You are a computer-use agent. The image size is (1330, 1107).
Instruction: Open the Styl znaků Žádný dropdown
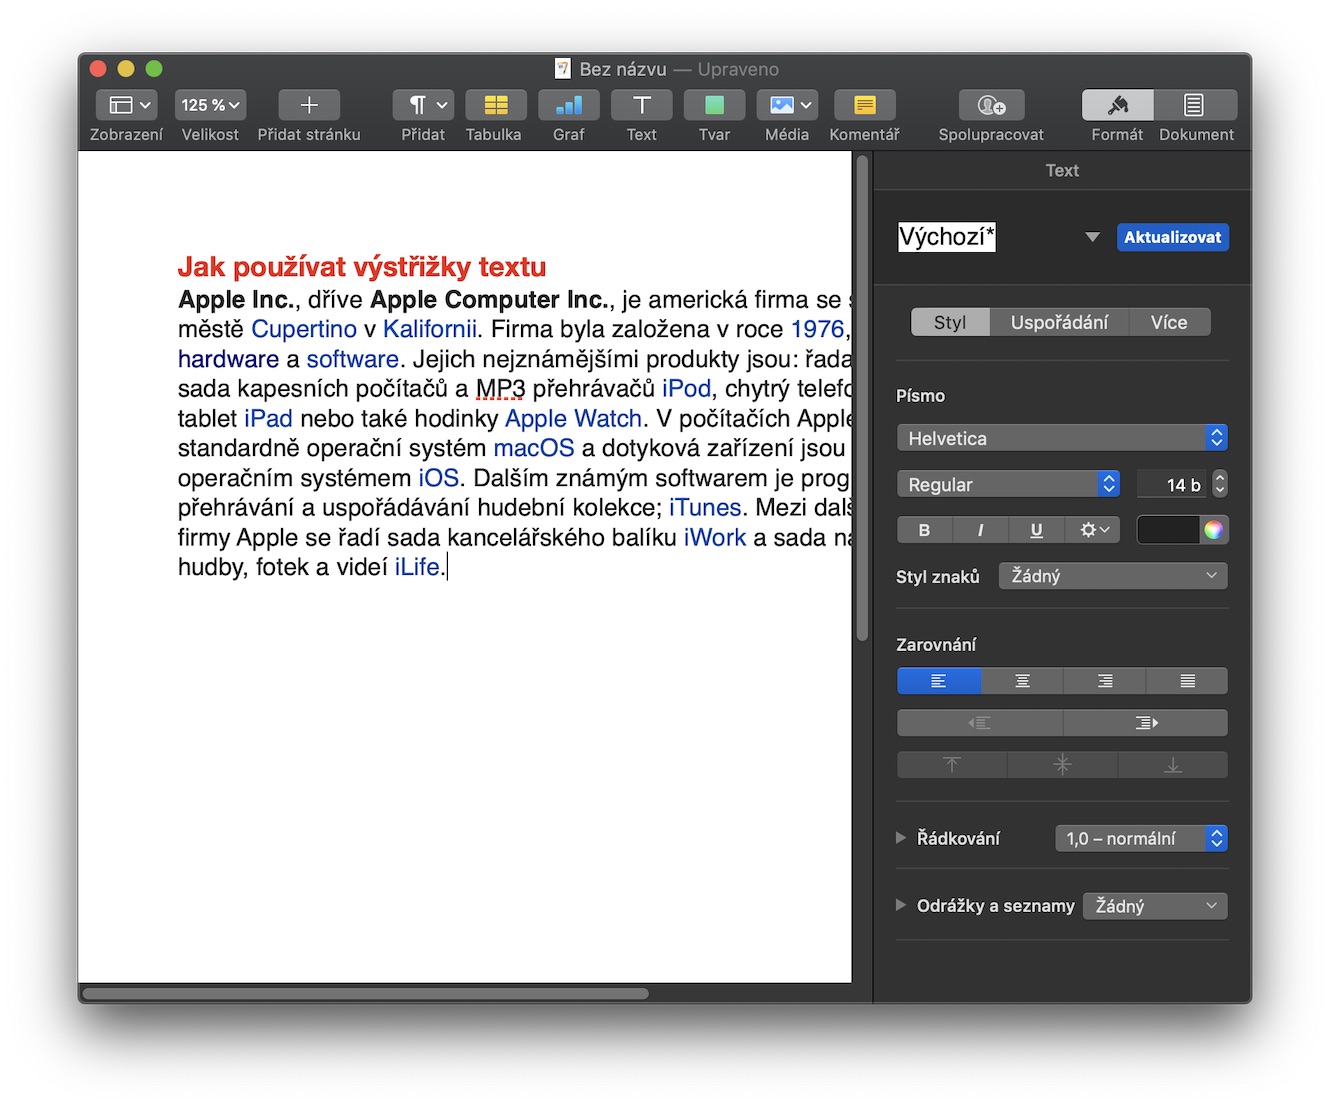click(x=1113, y=576)
